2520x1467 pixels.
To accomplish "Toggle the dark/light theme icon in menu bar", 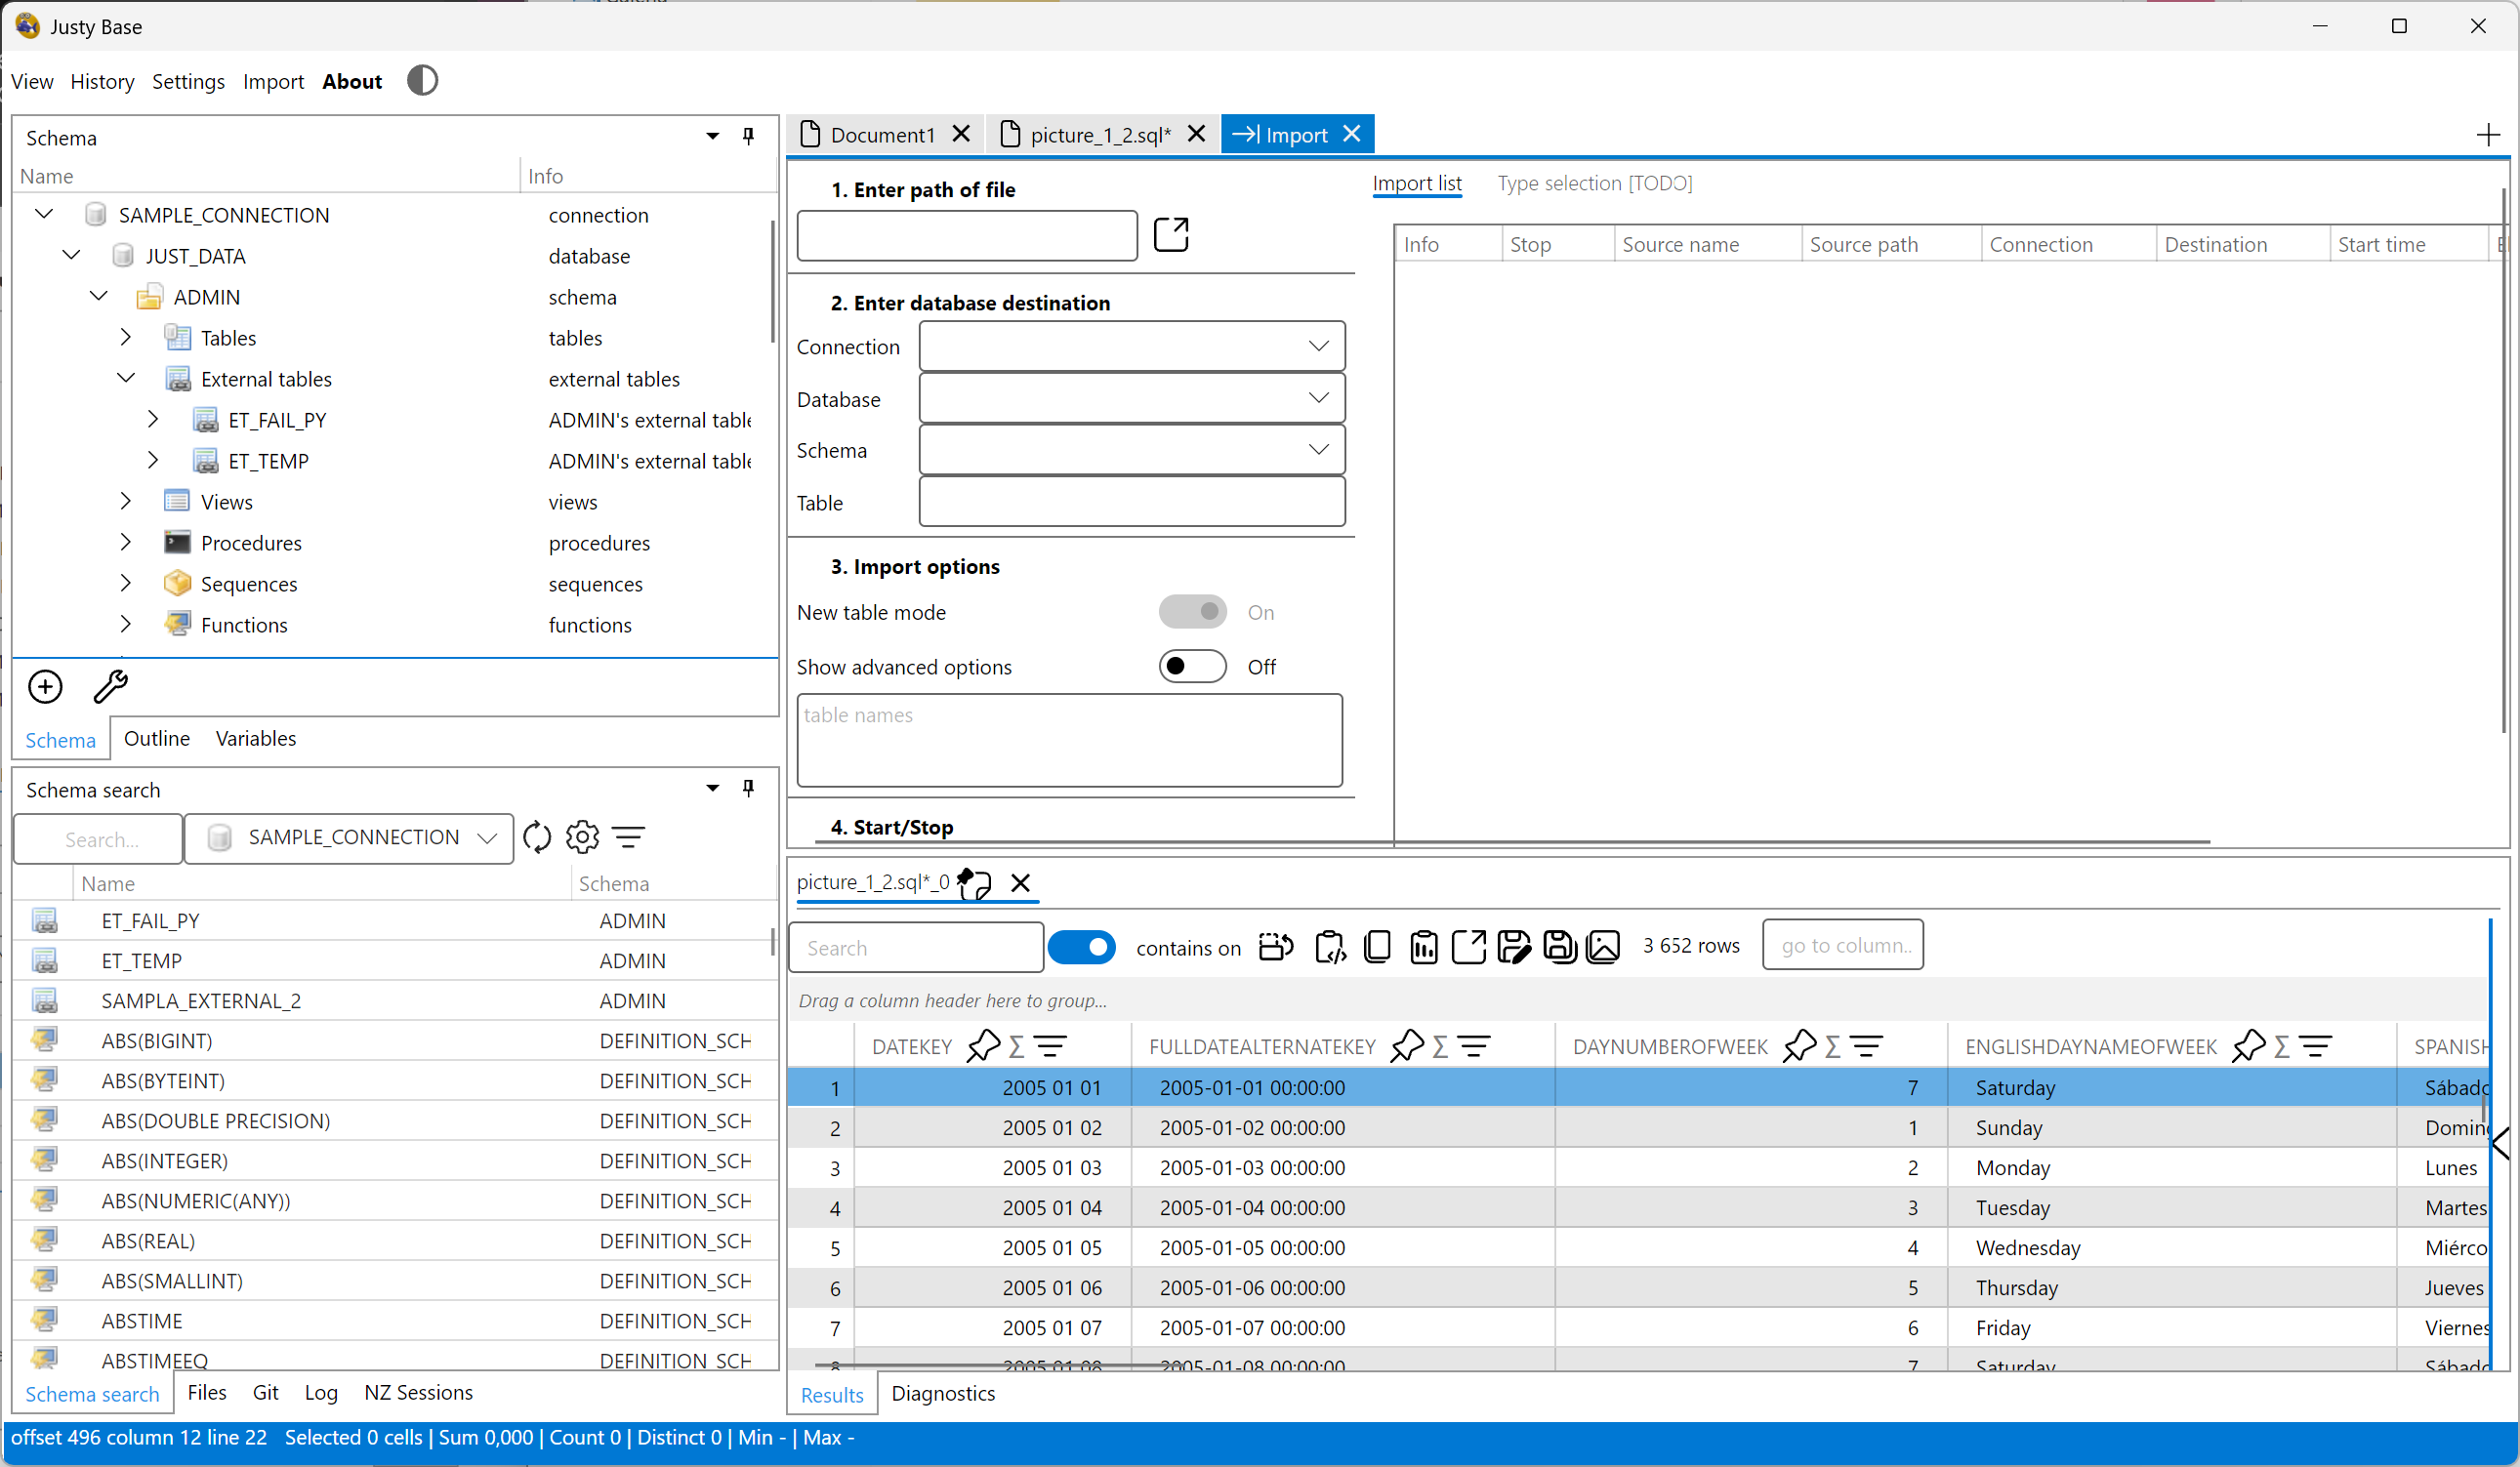I will point(422,81).
